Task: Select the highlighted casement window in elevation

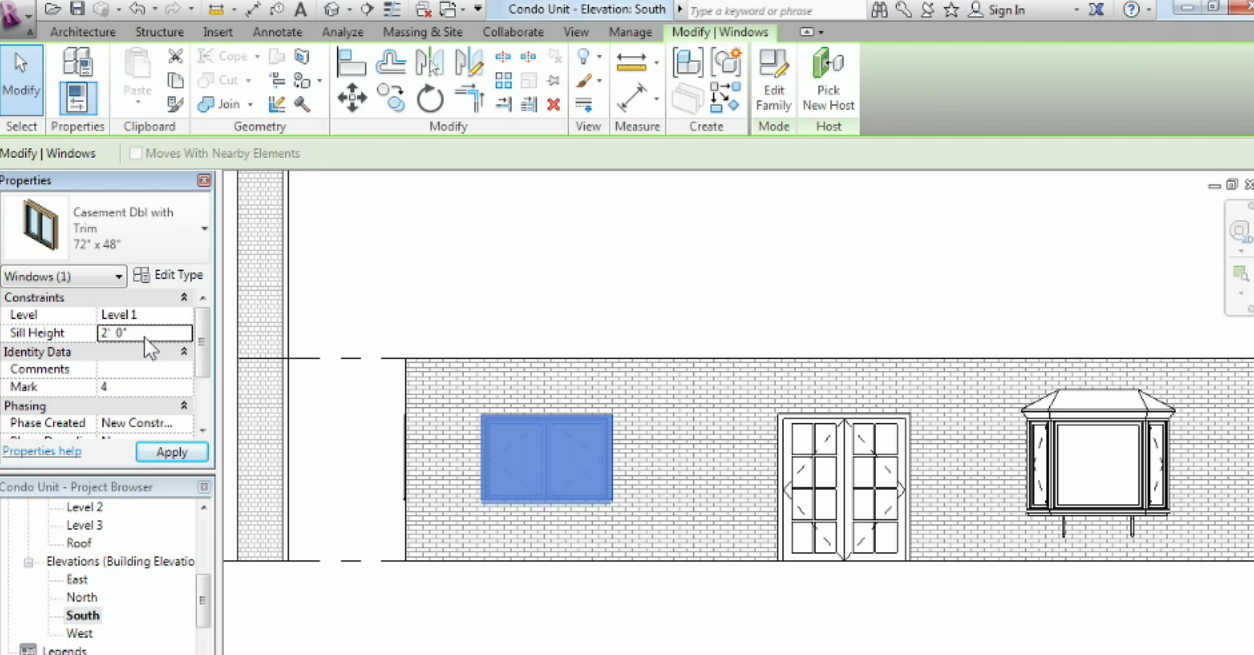Action: click(x=547, y=458)
